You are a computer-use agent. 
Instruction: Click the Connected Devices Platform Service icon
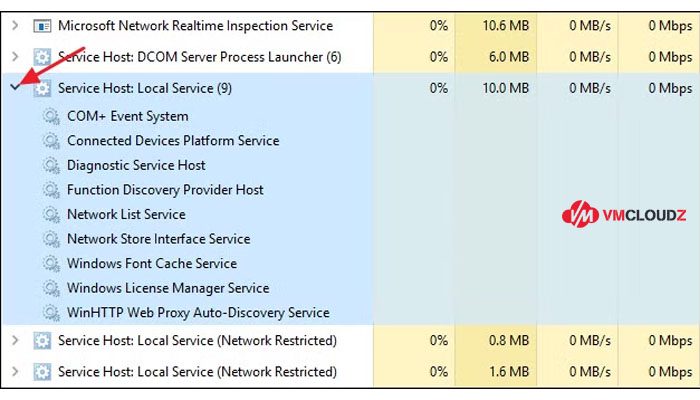pyautogui.click(x=51, y=141)
